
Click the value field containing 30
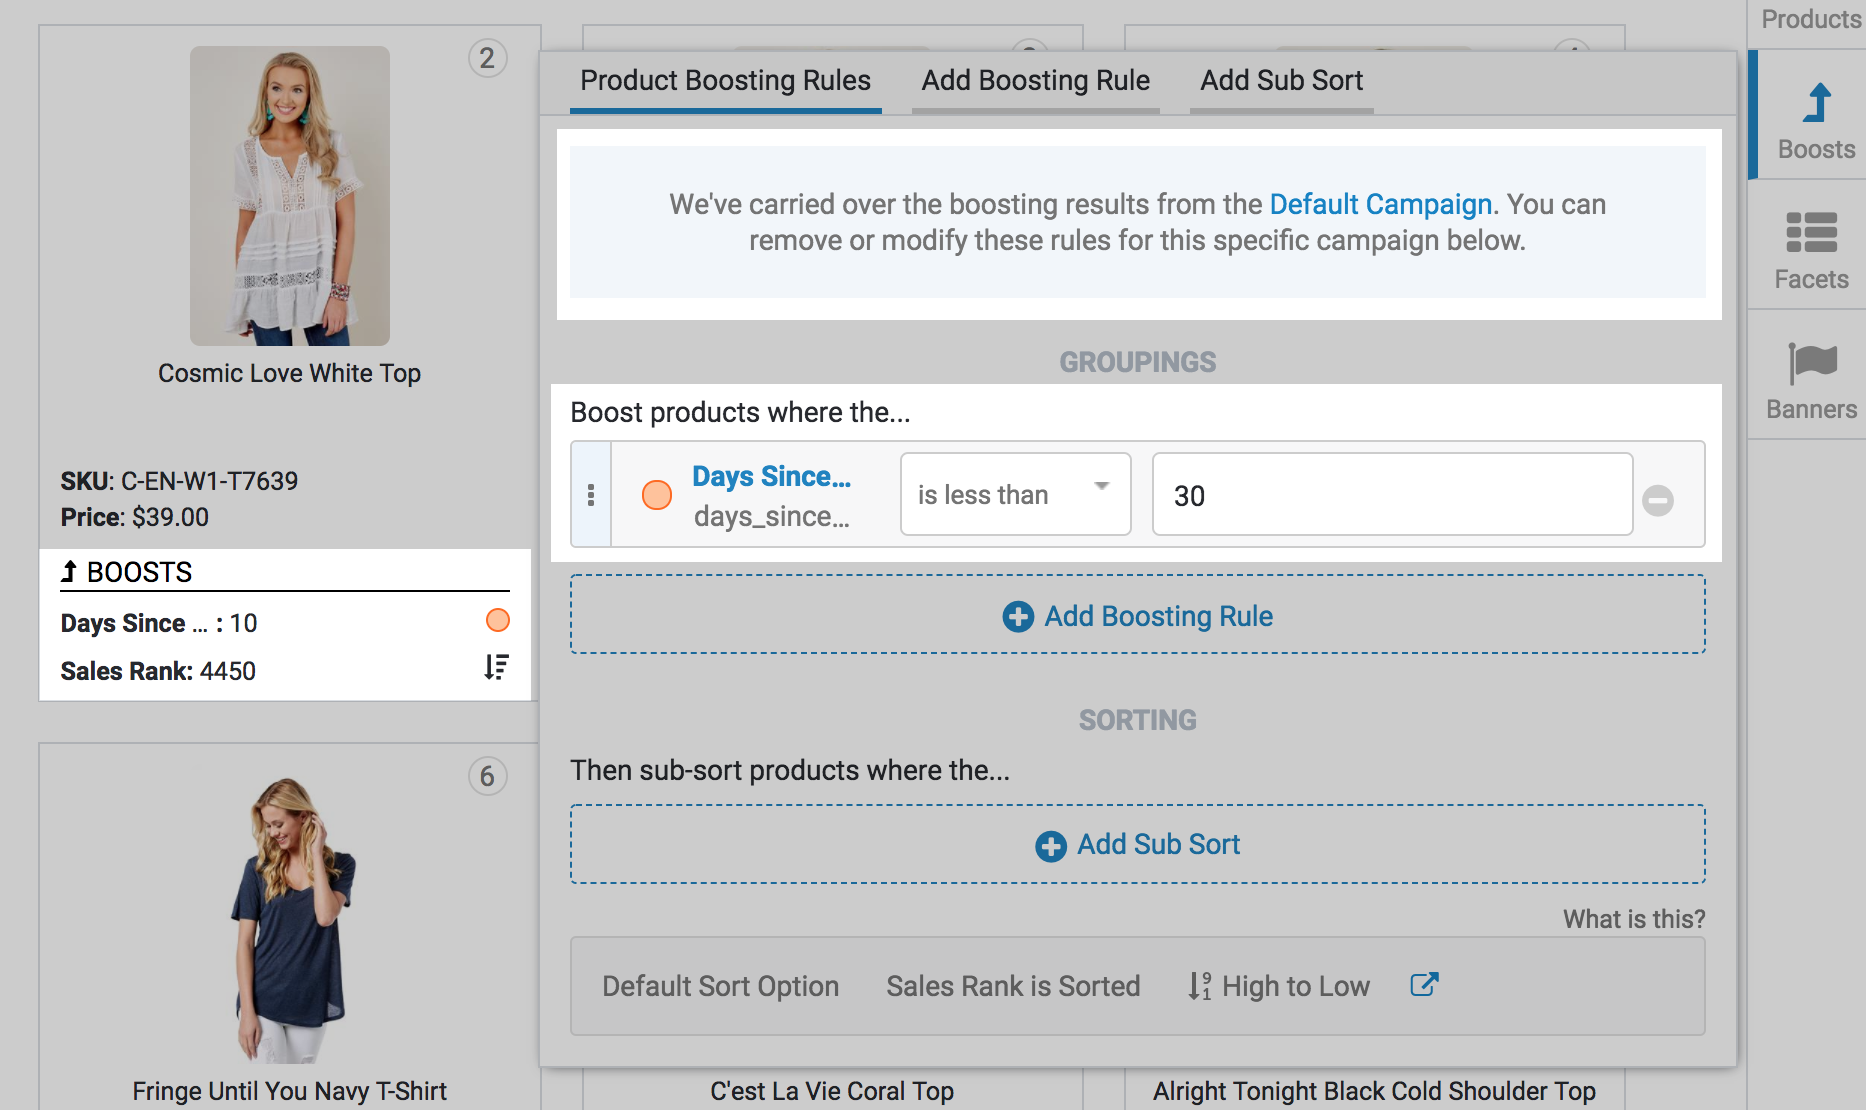click(1391, 495)
